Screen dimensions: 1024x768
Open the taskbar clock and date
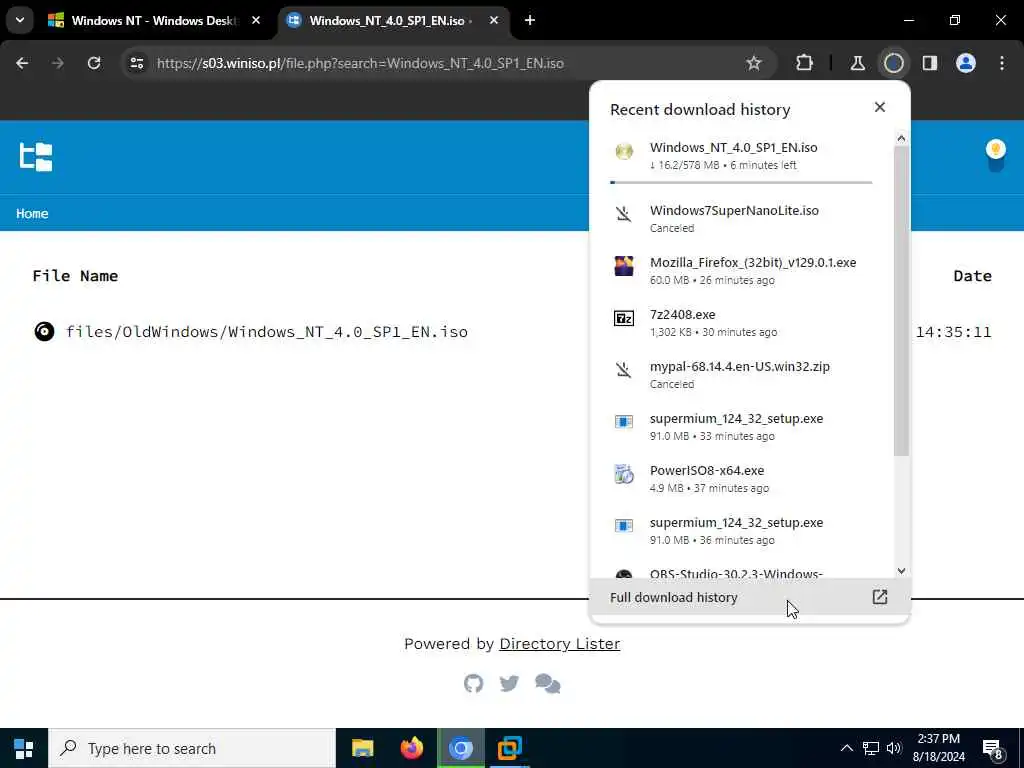click(x=938, y=748)
